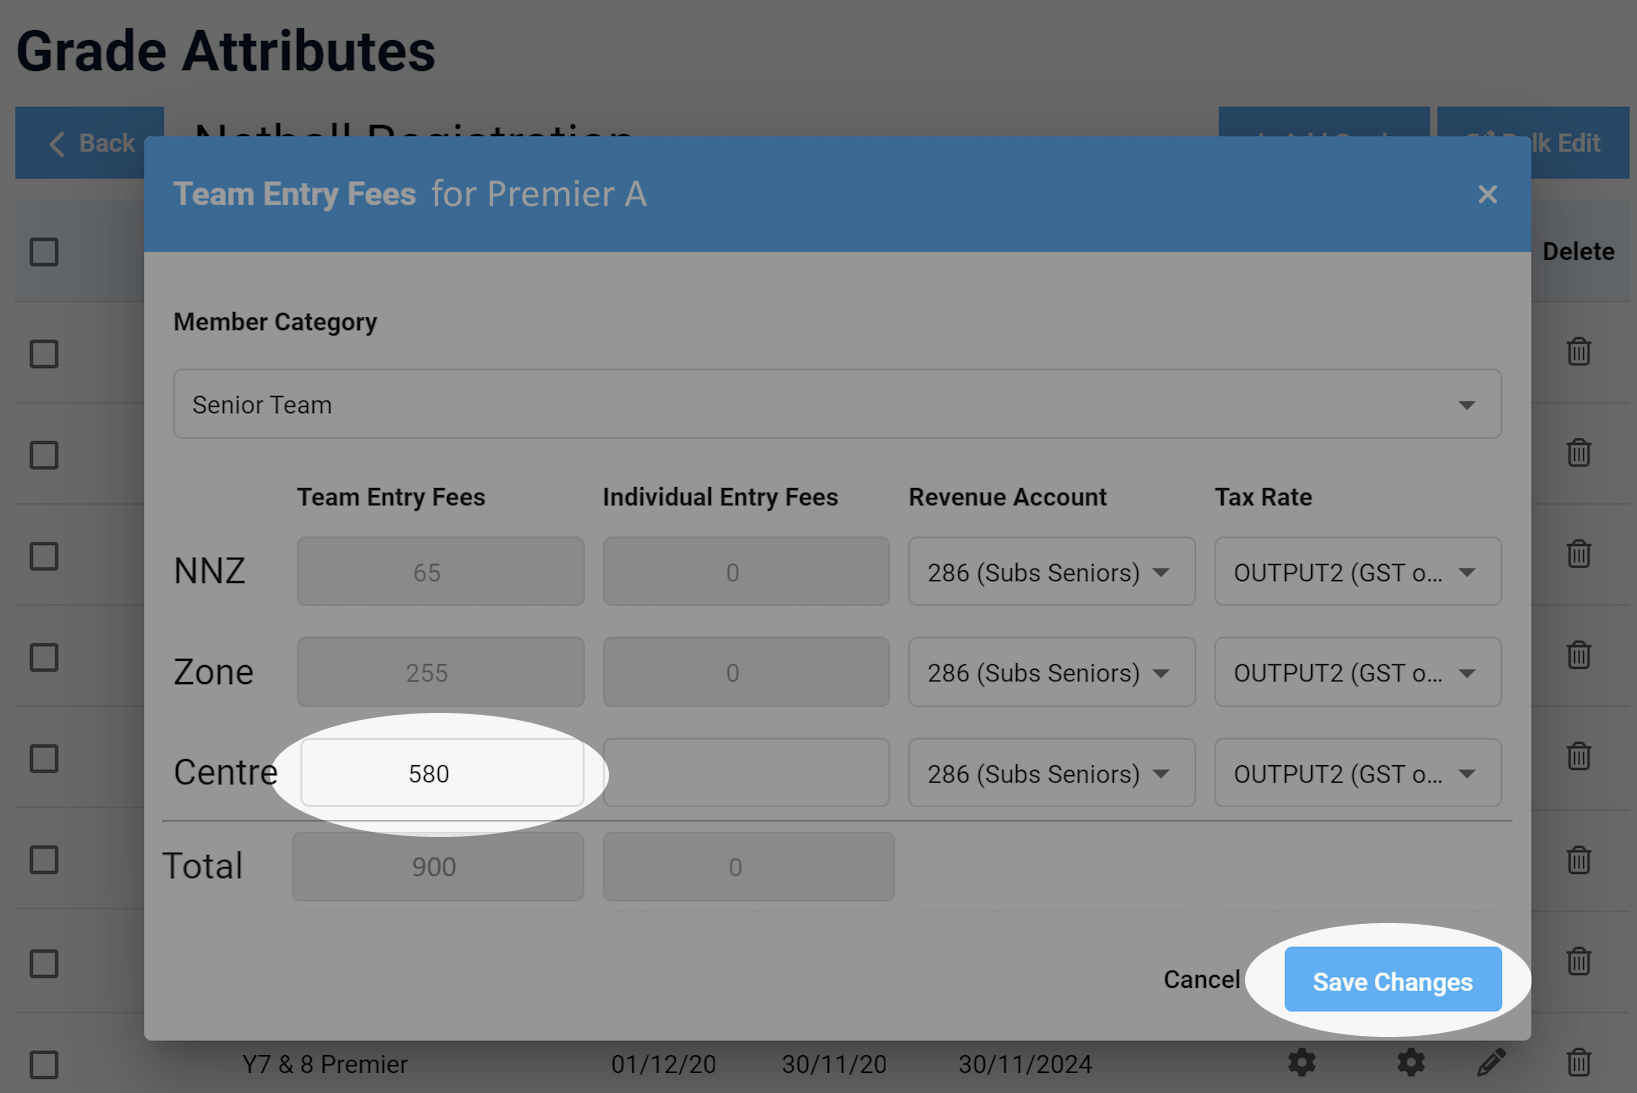Image resolution: width=1637 pixels, height=1093 pixels.
Task: Open the Zone Tax Rate dropdown
Action: (x=1358, y=672)
